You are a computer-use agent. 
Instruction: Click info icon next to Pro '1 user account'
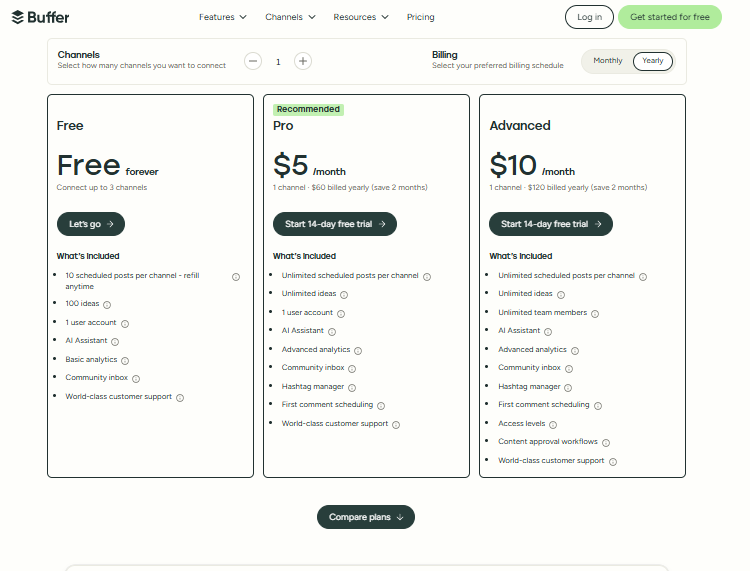pos(341,314)
